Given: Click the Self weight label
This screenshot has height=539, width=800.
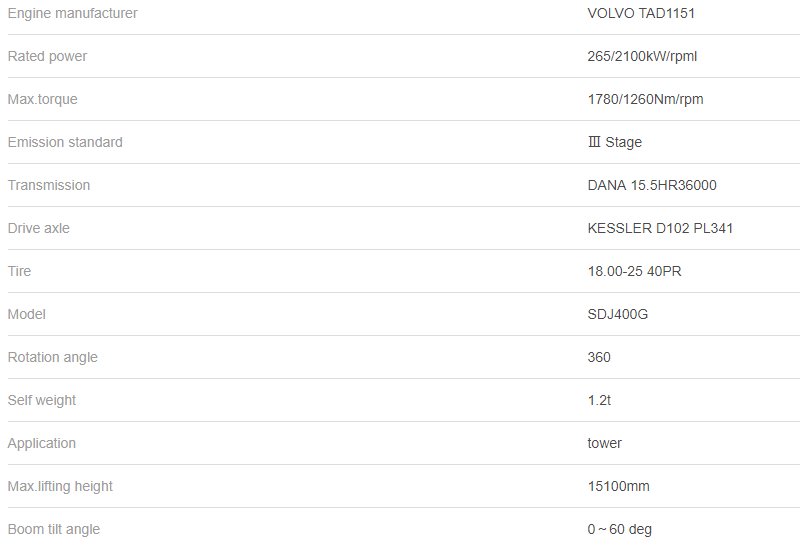Looking at the screenshot, I should pyautogui.click(x=42, y=400).
